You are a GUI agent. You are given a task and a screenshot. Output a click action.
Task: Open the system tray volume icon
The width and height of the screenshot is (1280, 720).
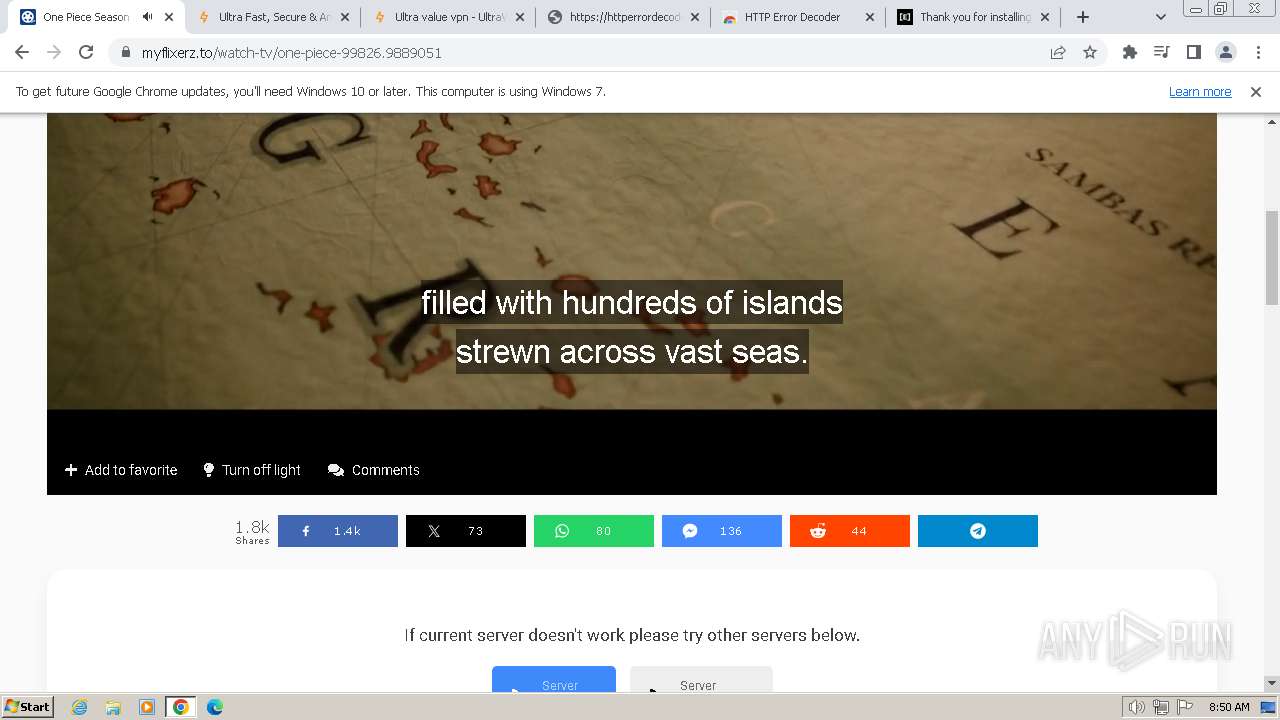[1137, 707]
